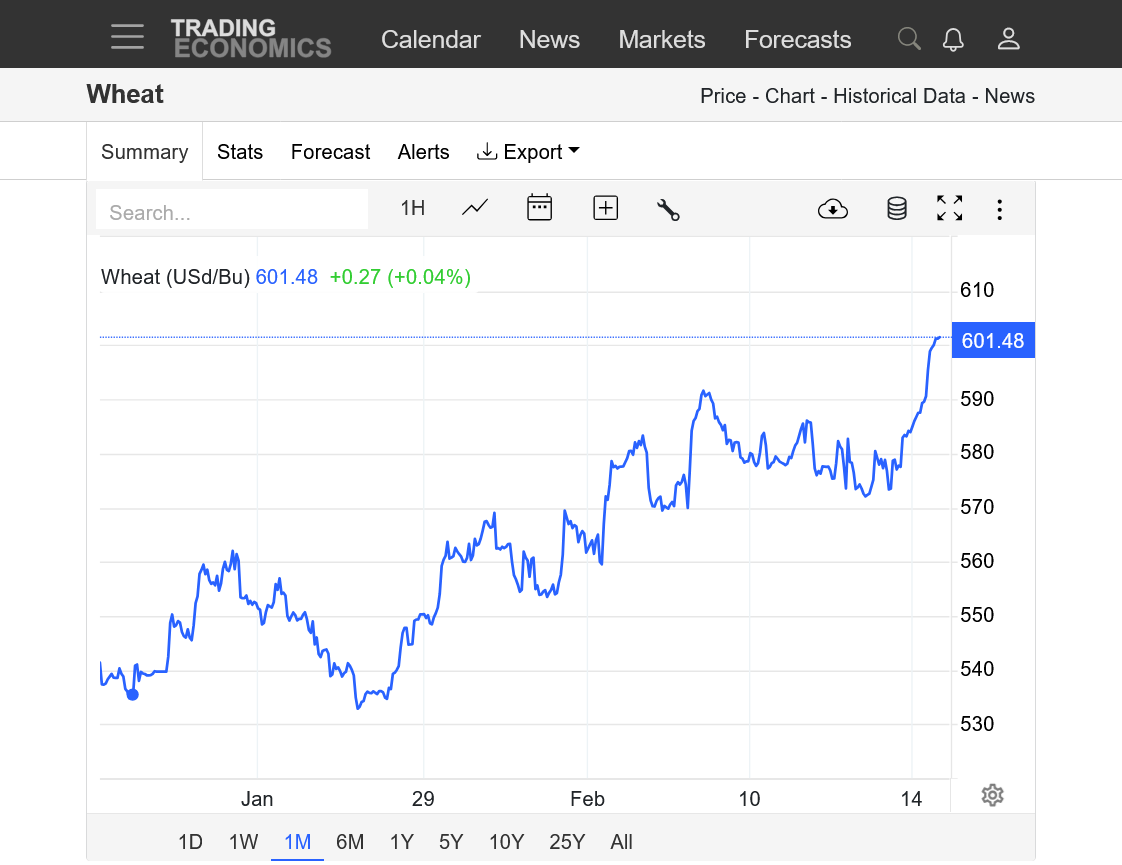Open the 1H interval selector
This screenshot has height=865, width=1122.
(412, 208)
